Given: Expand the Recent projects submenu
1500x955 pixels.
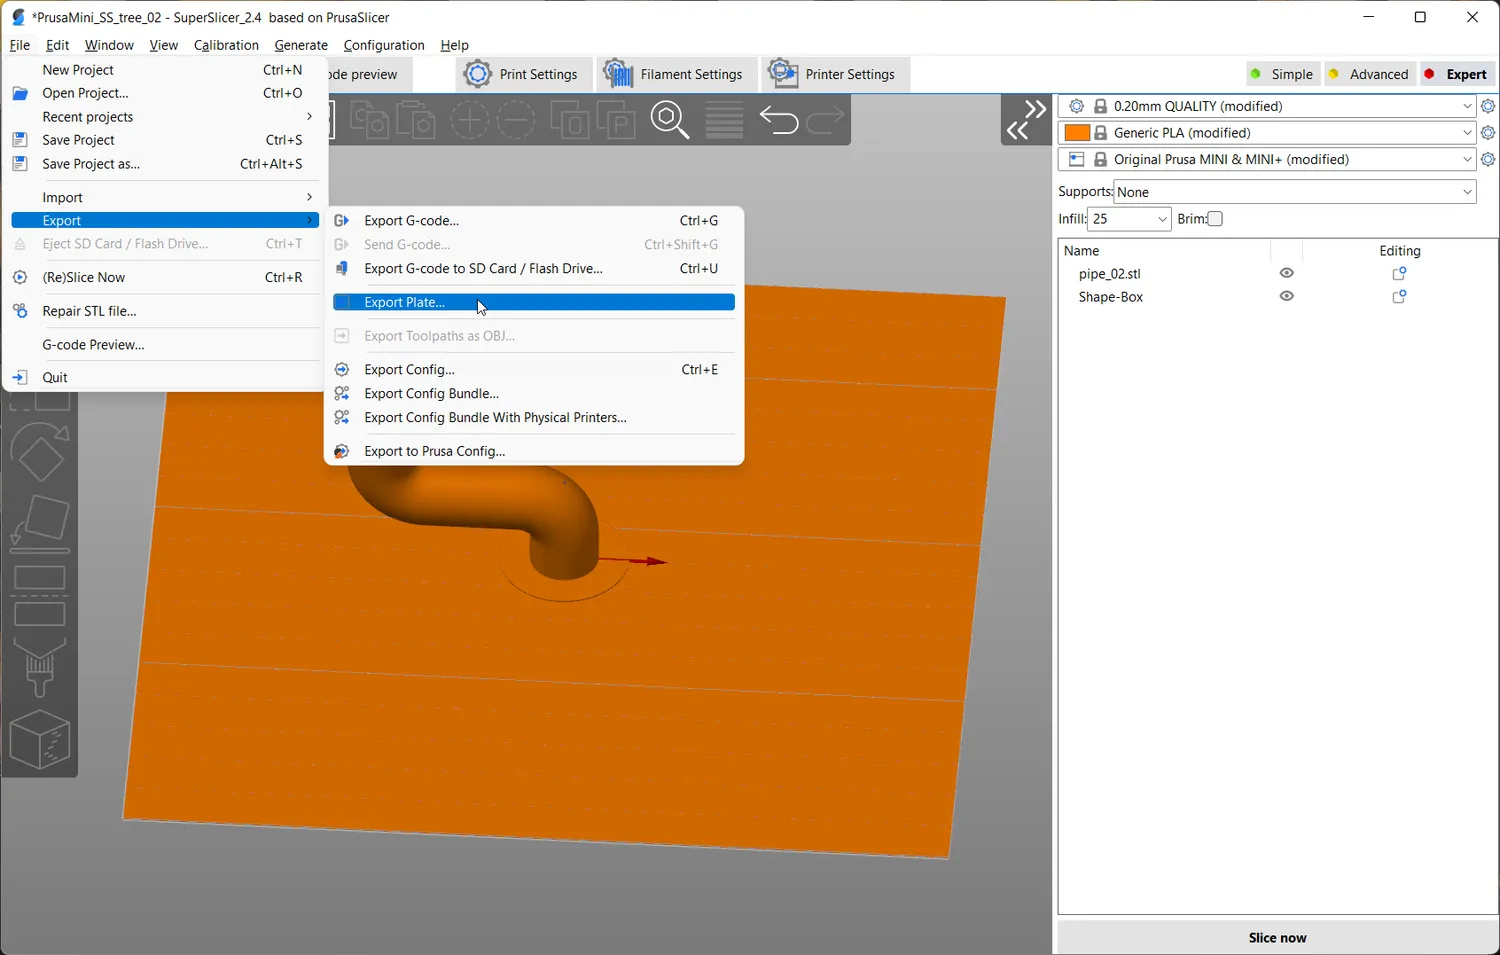Looking at the screenshot, I should (x=165, y=117).
